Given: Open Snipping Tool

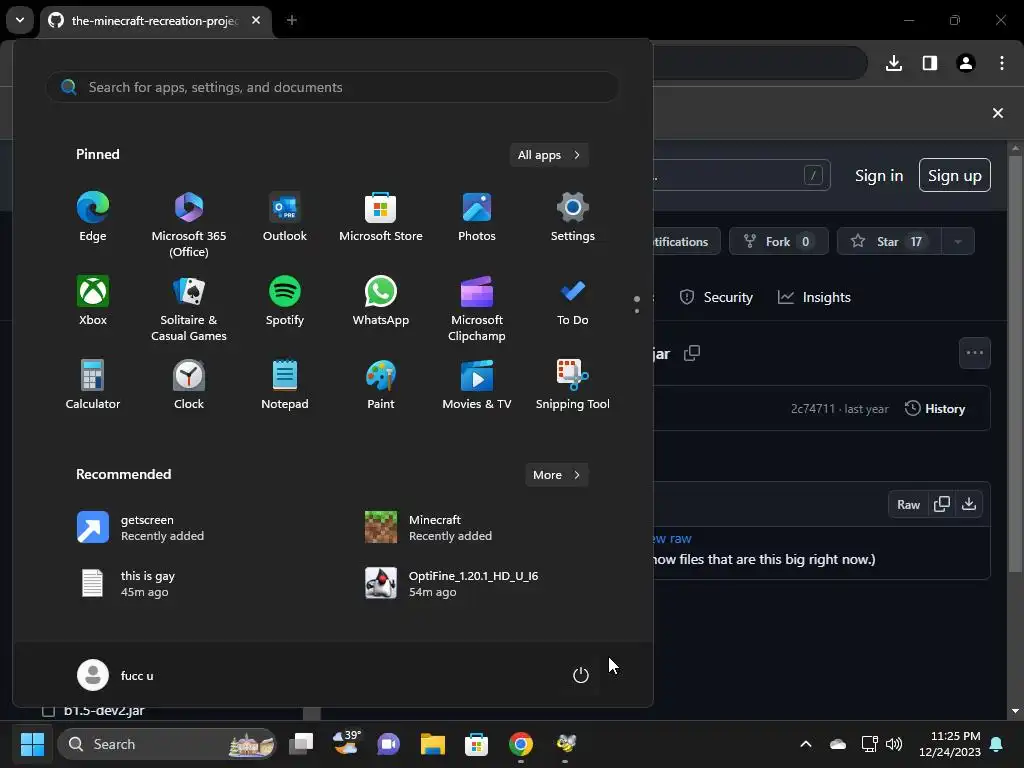Looking at the screenshot, I should (x=573, y=385).
